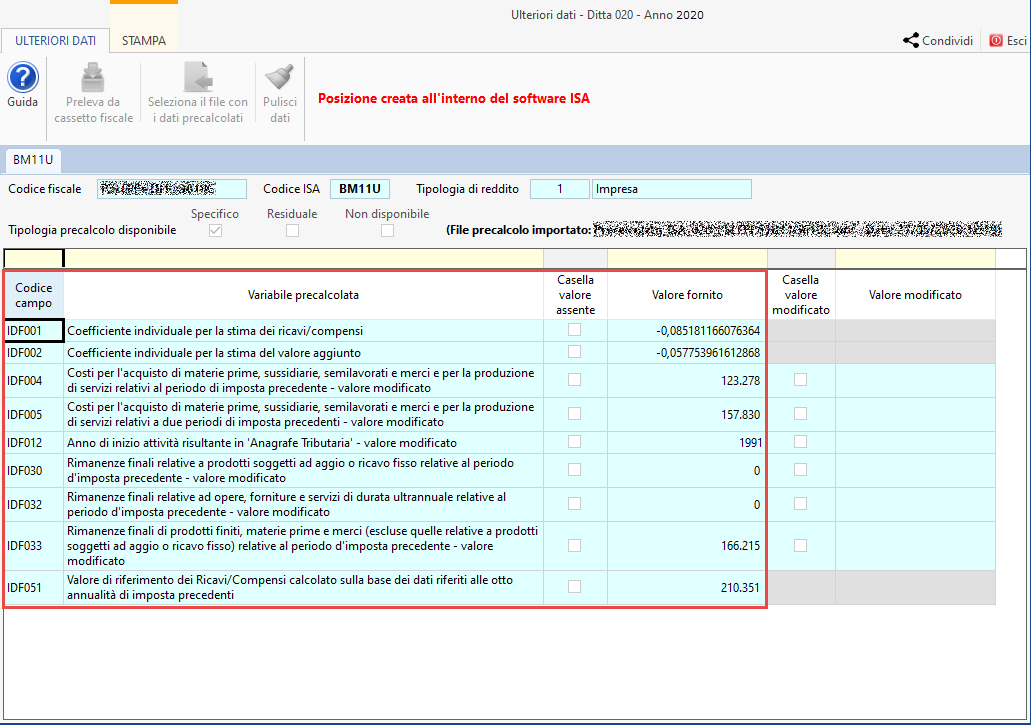Click Valore modificato cell for IDF004
The width and height of the screenshot is (1031, 725).
pos(915,381)
